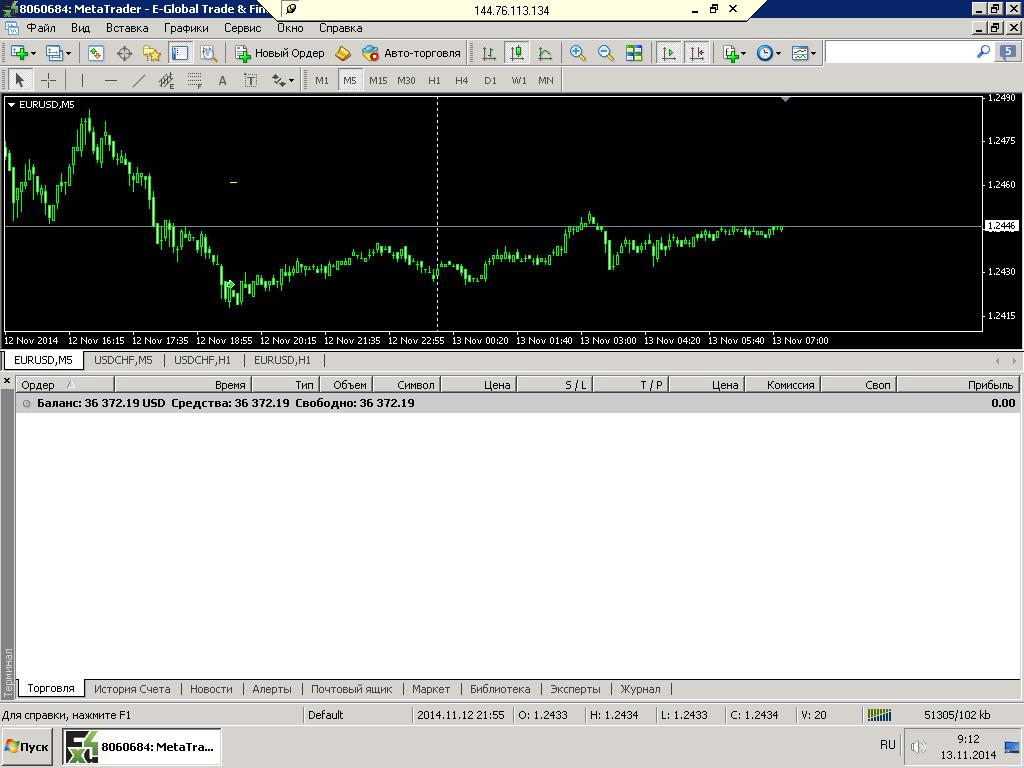Viewport: 1024px width, 768px height.
Task: Sort by the Прибыль column header
Action: coord(957,385)
